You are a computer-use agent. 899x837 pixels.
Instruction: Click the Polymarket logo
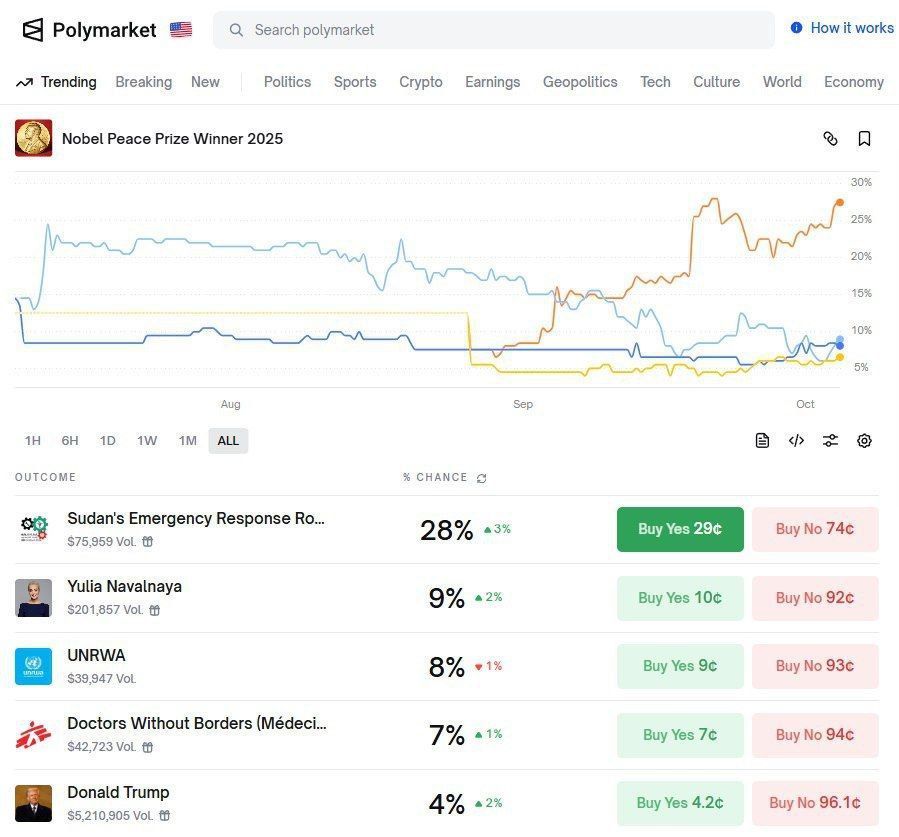pyautogui.click(x=89, y=30)
